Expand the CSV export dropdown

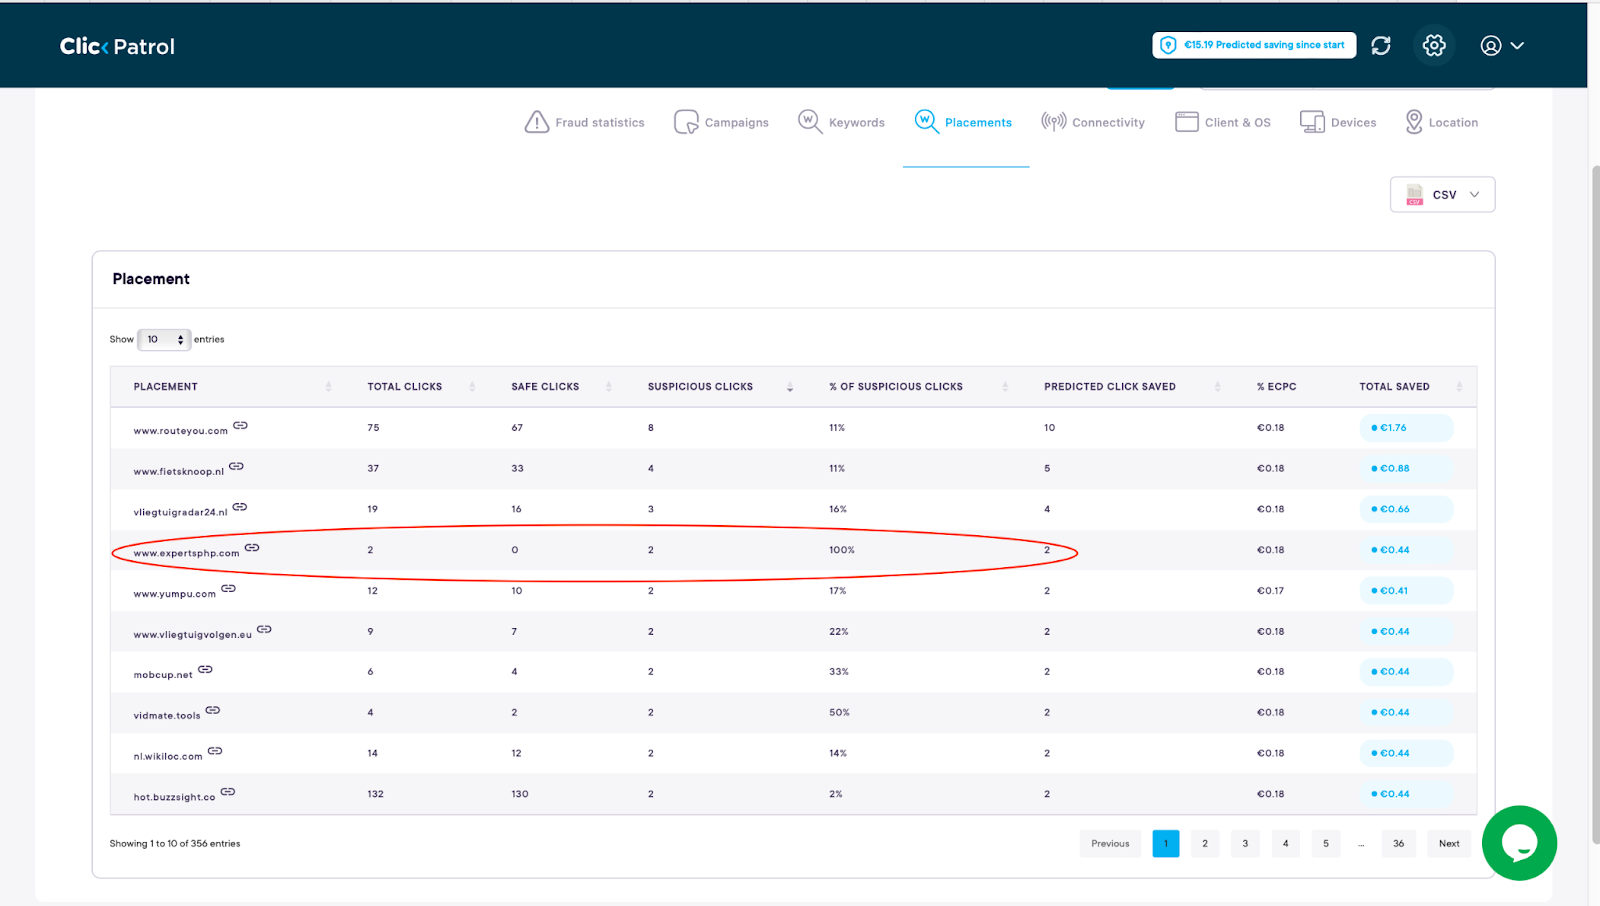pos(1442,195)
